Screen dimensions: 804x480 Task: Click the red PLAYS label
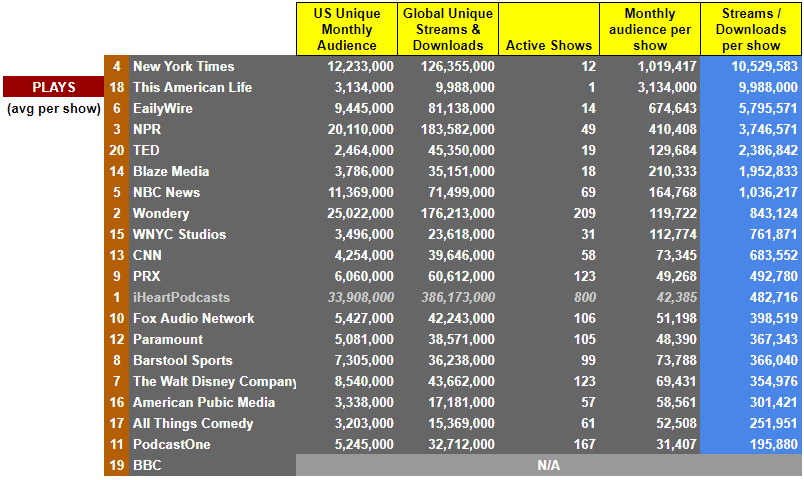pos(53,87)
